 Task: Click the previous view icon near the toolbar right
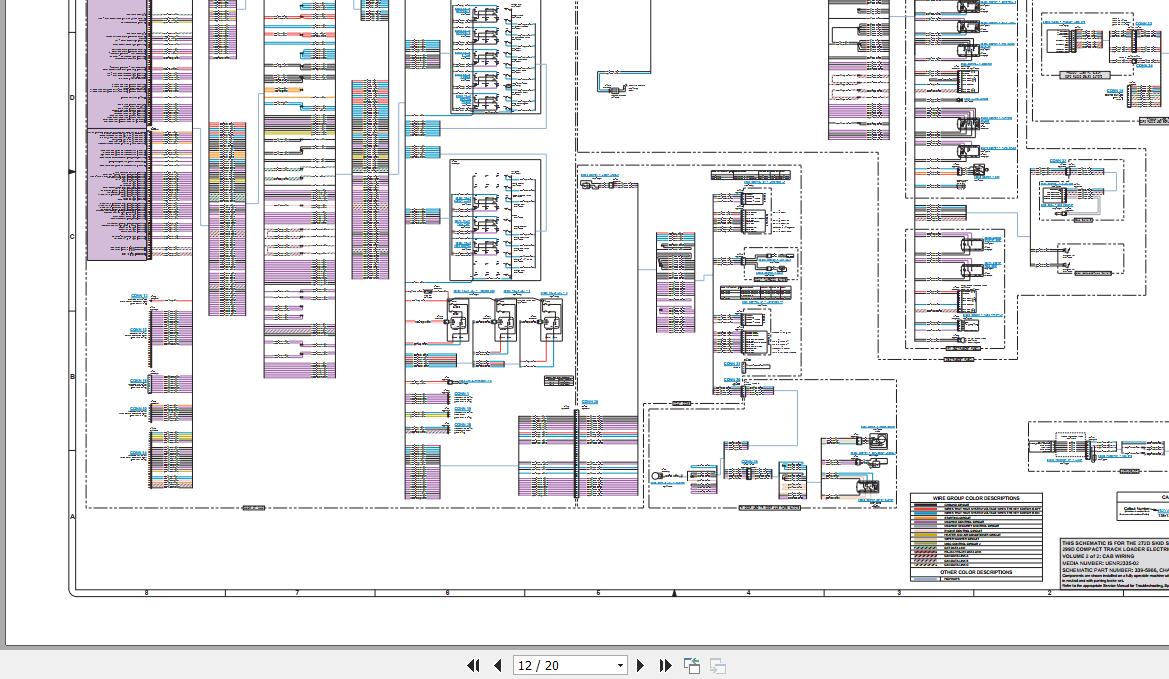pos(691,665)
